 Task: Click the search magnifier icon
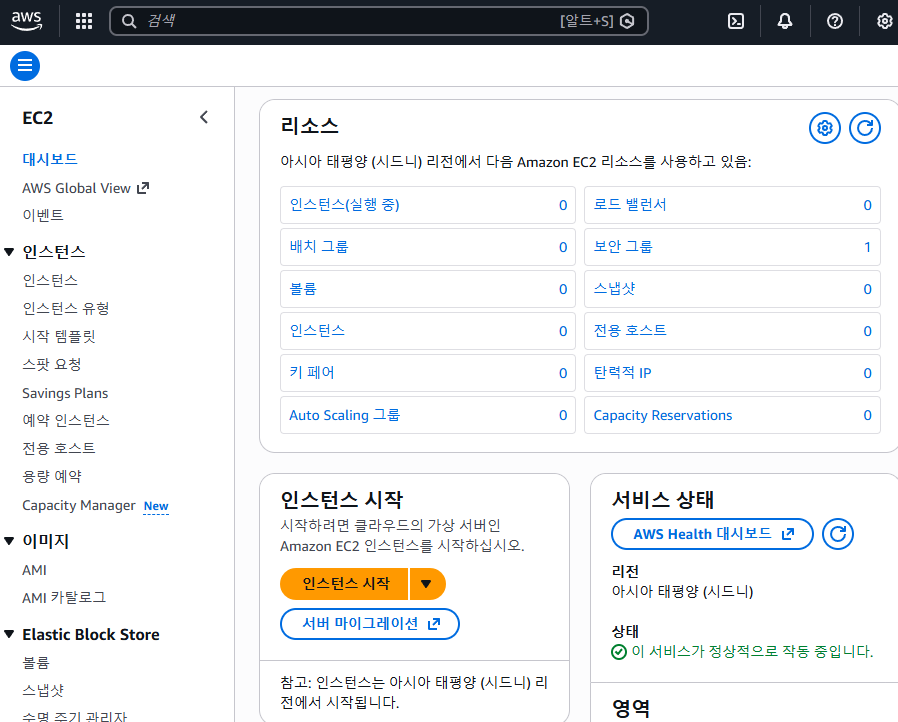click(129, 21)
